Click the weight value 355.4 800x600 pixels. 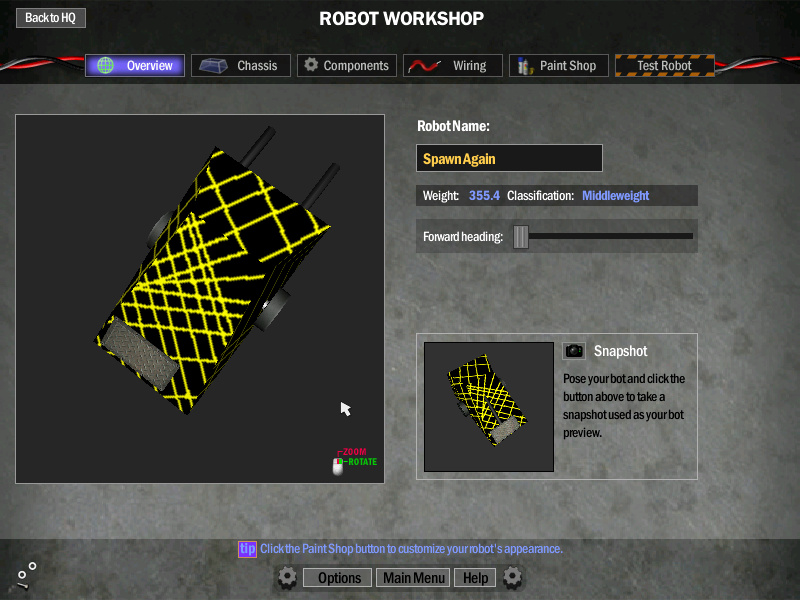(484, 195)
